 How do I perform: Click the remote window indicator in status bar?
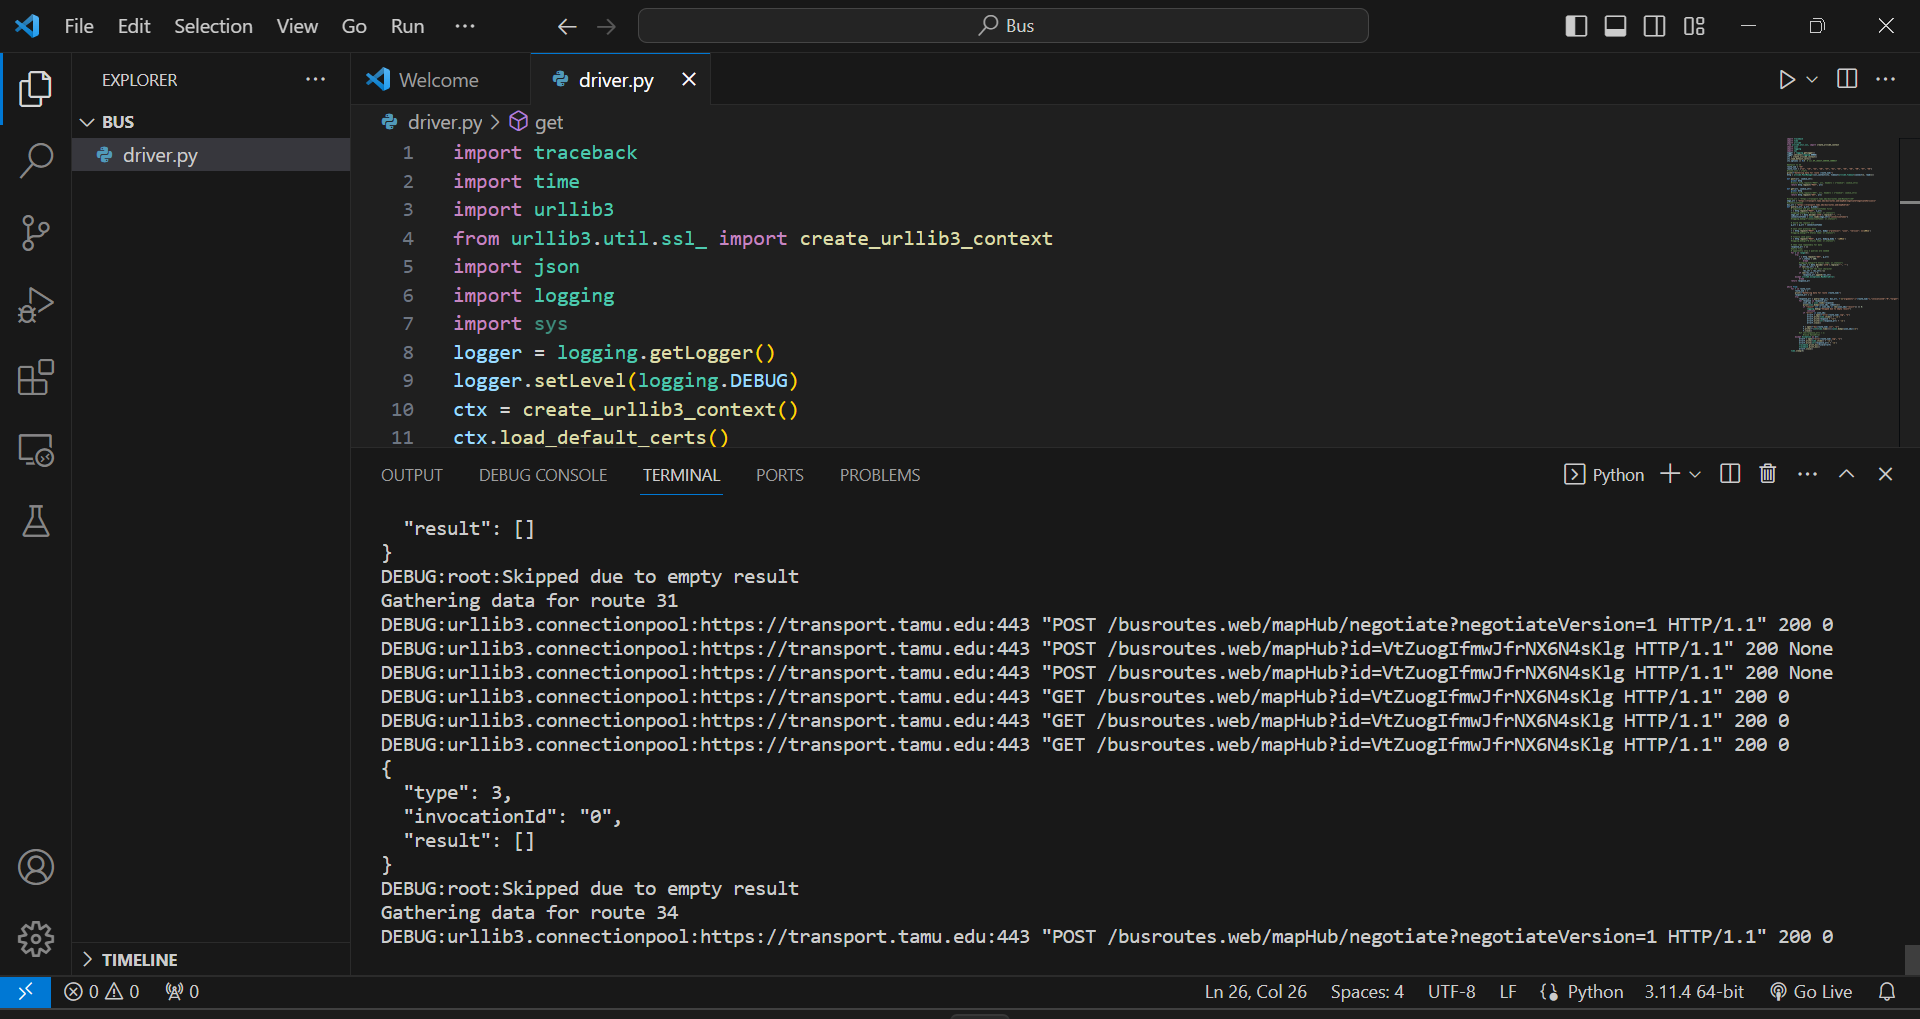[x=26, y=991]
